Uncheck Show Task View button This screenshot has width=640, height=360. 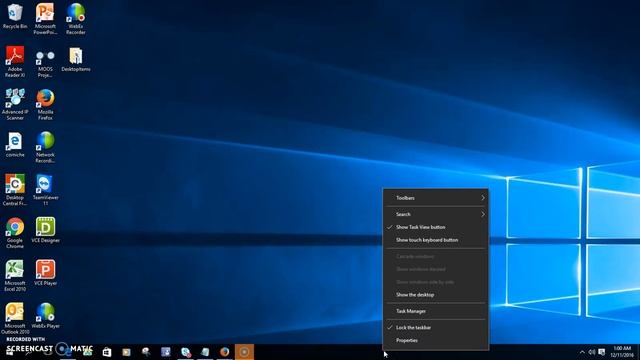(436, 227)
